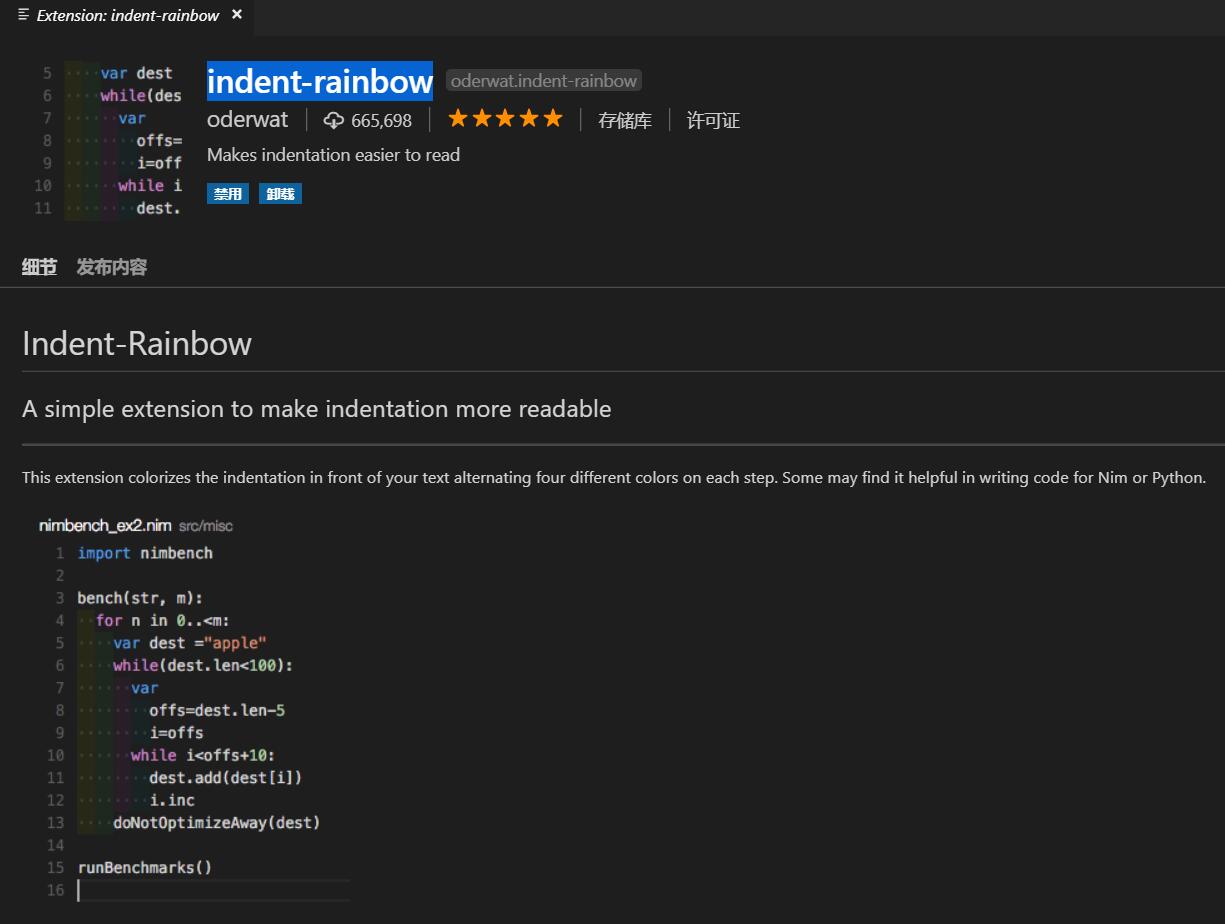Click the 卸载 uninstall button
Image resolution: width=1225 pixels, height=924 pixels.
click(280, 194)
